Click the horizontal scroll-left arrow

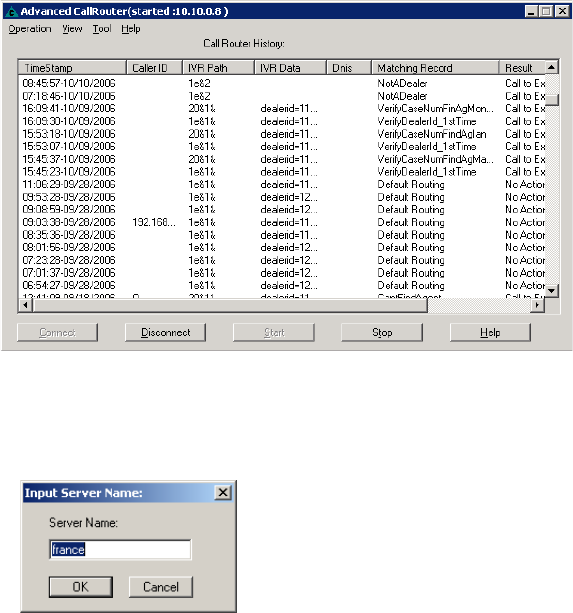26,305
